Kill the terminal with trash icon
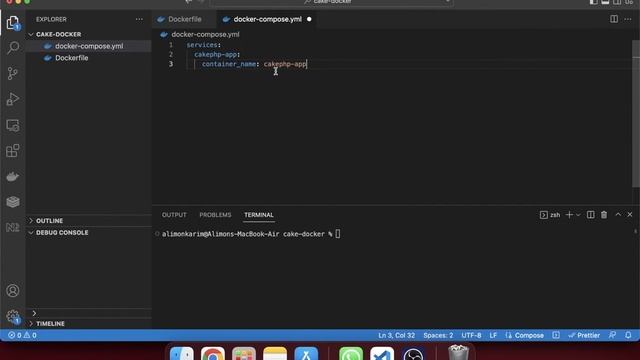Screen dimensions: 640x360 coord(604,215)
